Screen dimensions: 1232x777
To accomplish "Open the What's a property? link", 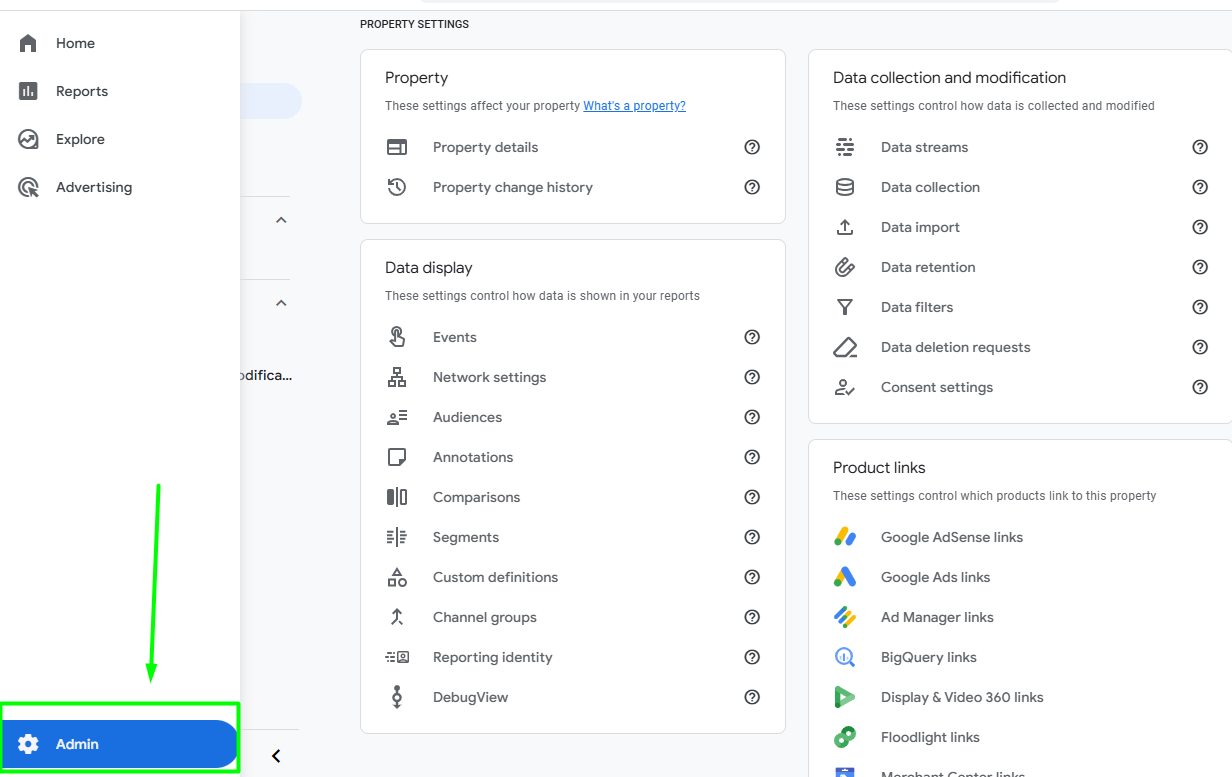I will [634, 105].
